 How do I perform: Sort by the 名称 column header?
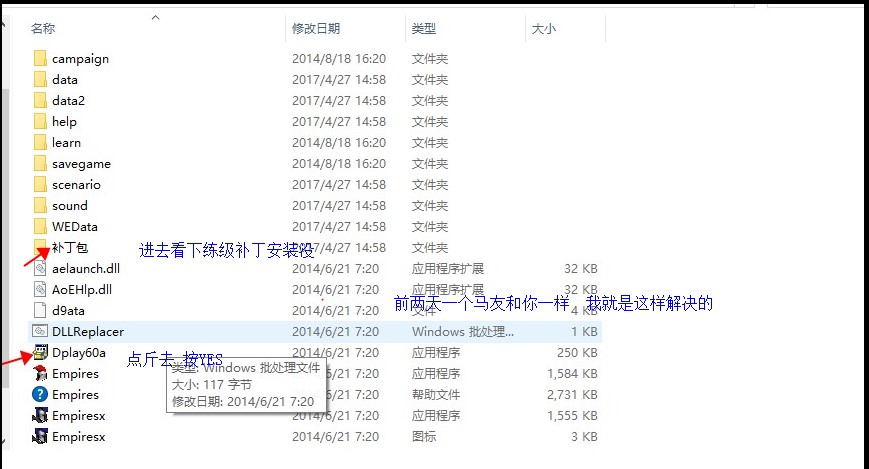pos(43,29)
